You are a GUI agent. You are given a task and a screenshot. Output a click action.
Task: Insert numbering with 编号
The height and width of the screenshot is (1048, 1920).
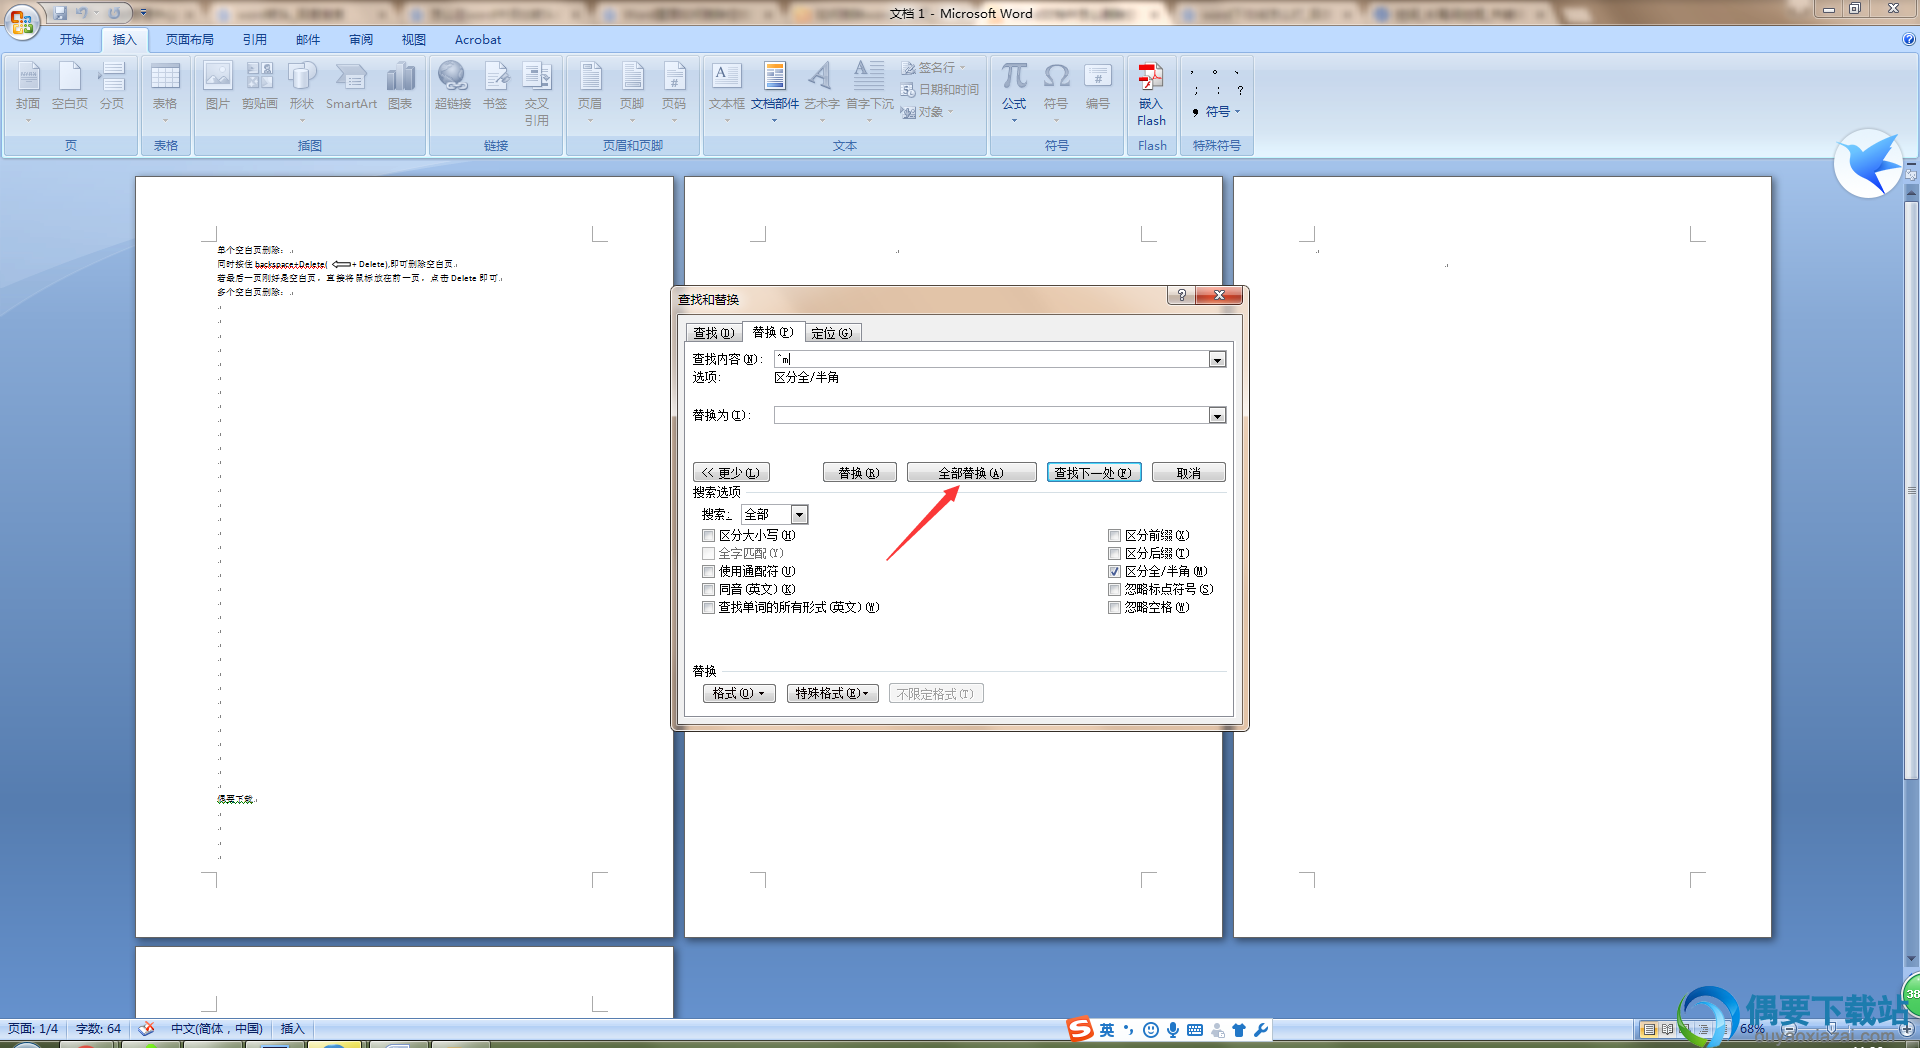pos(1098,88)
